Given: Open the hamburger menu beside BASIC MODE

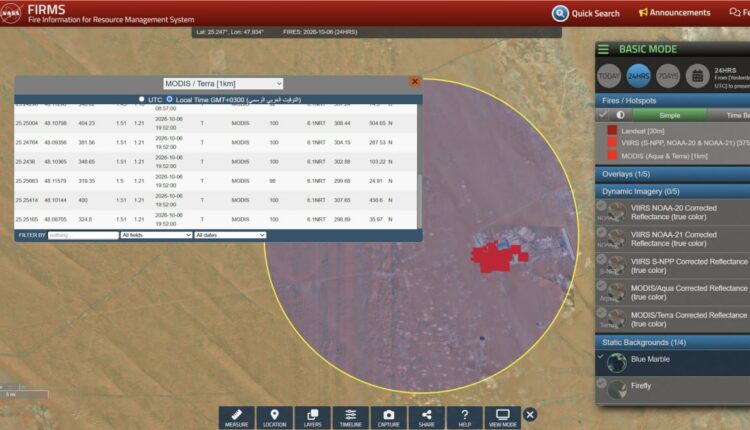Looking at the screenshot, I should (x=604, y=49).
